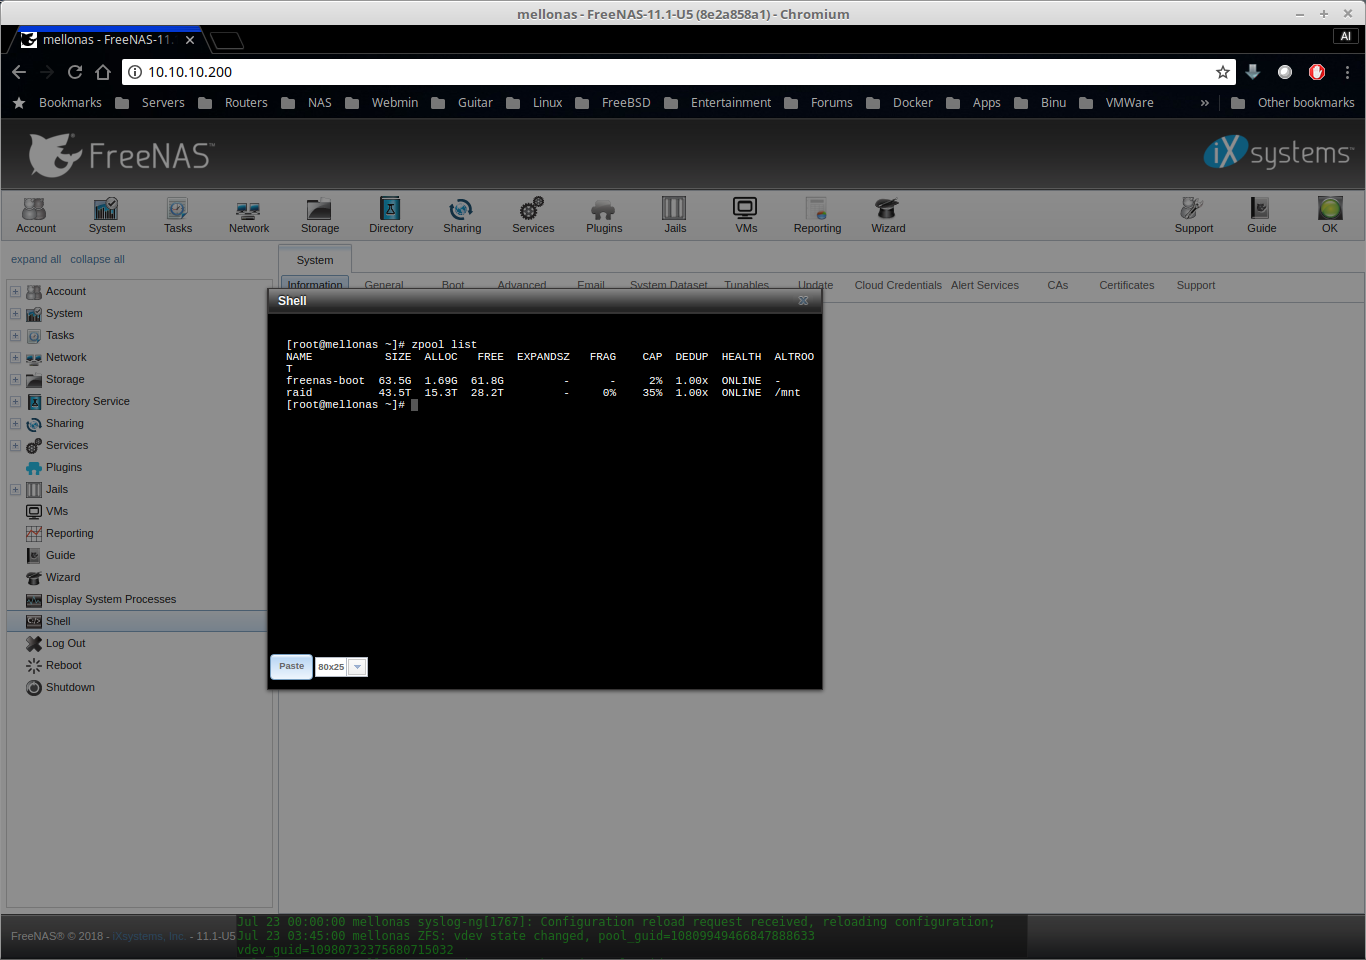Screen dimensions: 1366x960
Task: Open the 80x25 terminal size dropdown
Action: [x=357, y=667]
